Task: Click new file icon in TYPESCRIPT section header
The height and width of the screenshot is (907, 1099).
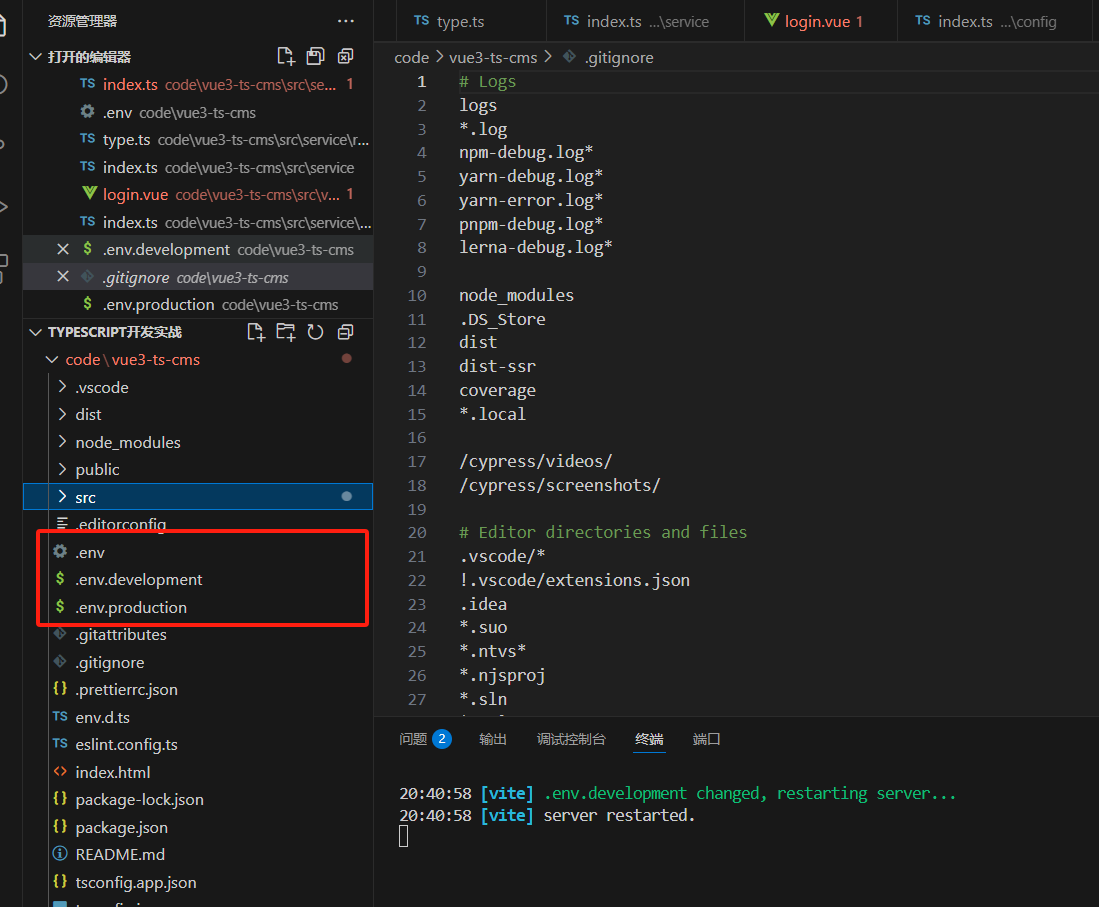Action: pos(256,332)
